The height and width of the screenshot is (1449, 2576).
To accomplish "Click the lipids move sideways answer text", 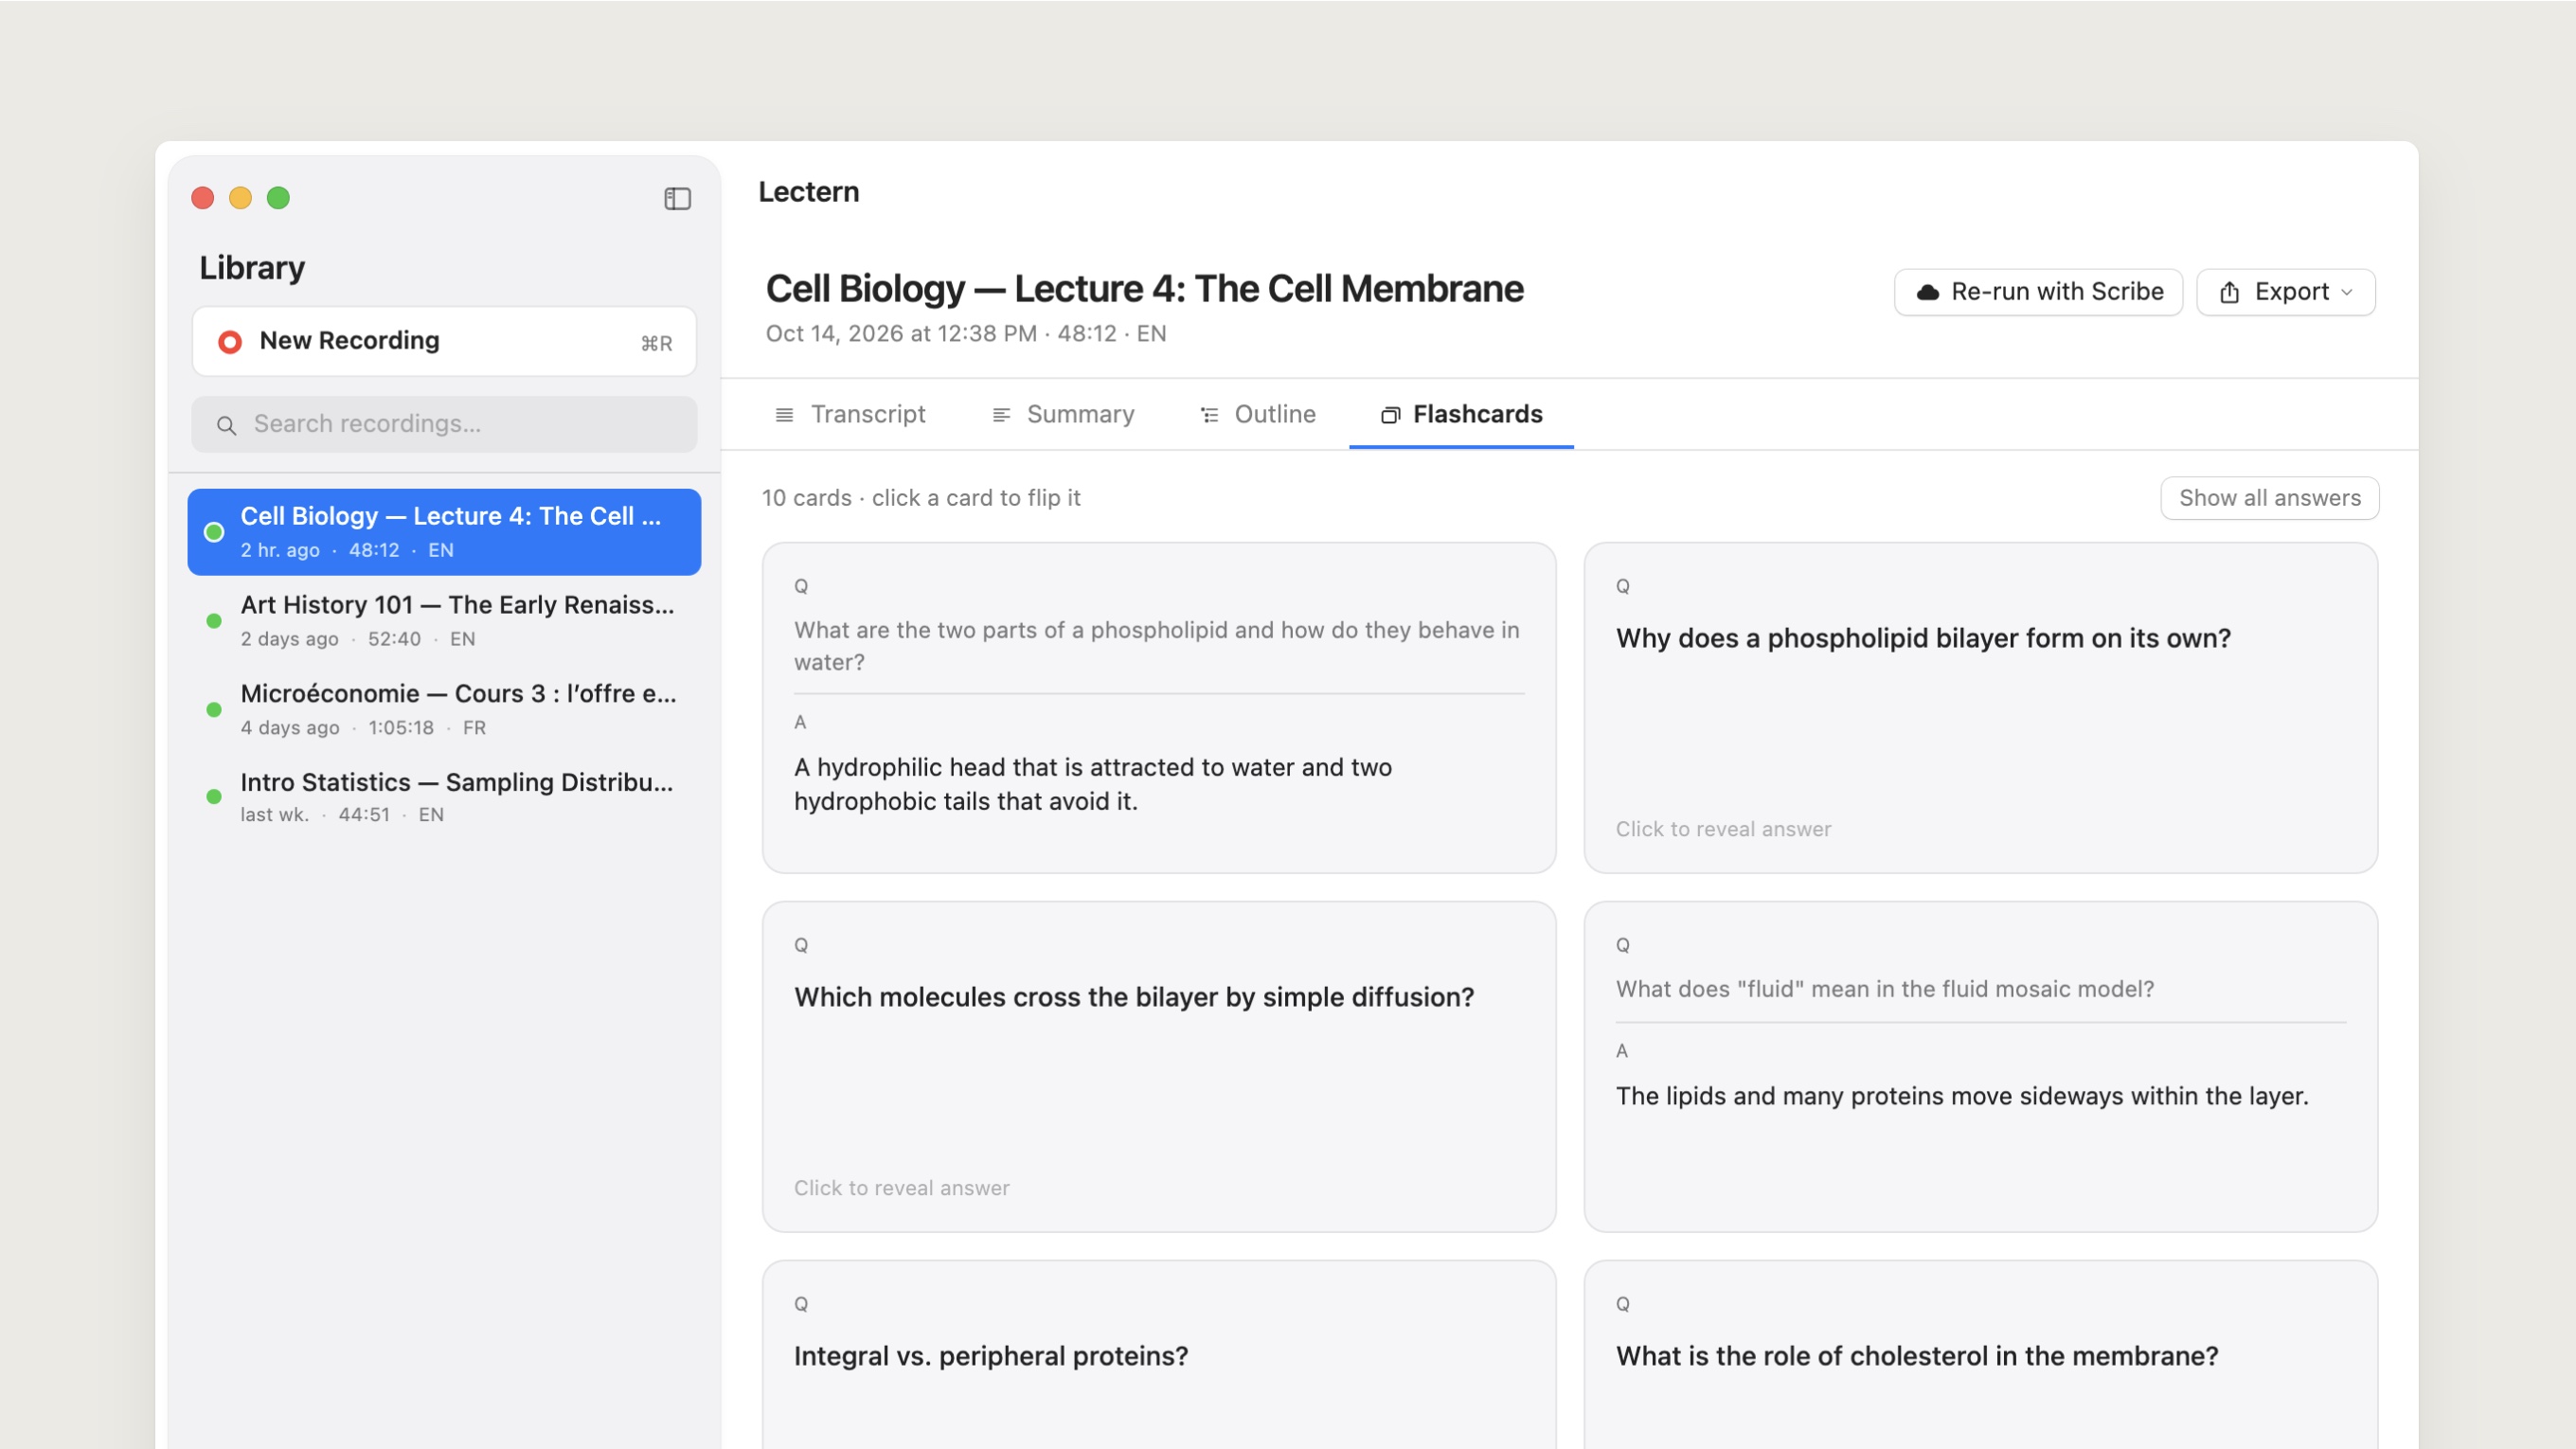I will click(x=1962, y=1096).
